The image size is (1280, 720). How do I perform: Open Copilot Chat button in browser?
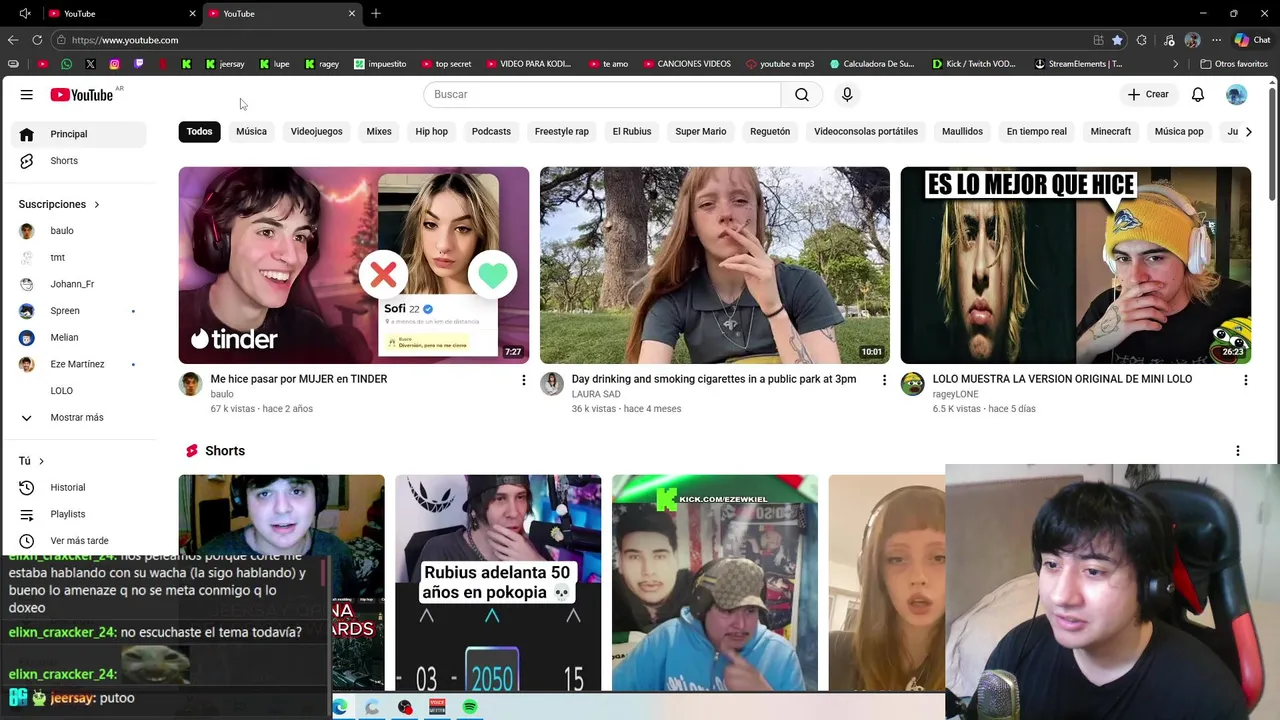1251,40
